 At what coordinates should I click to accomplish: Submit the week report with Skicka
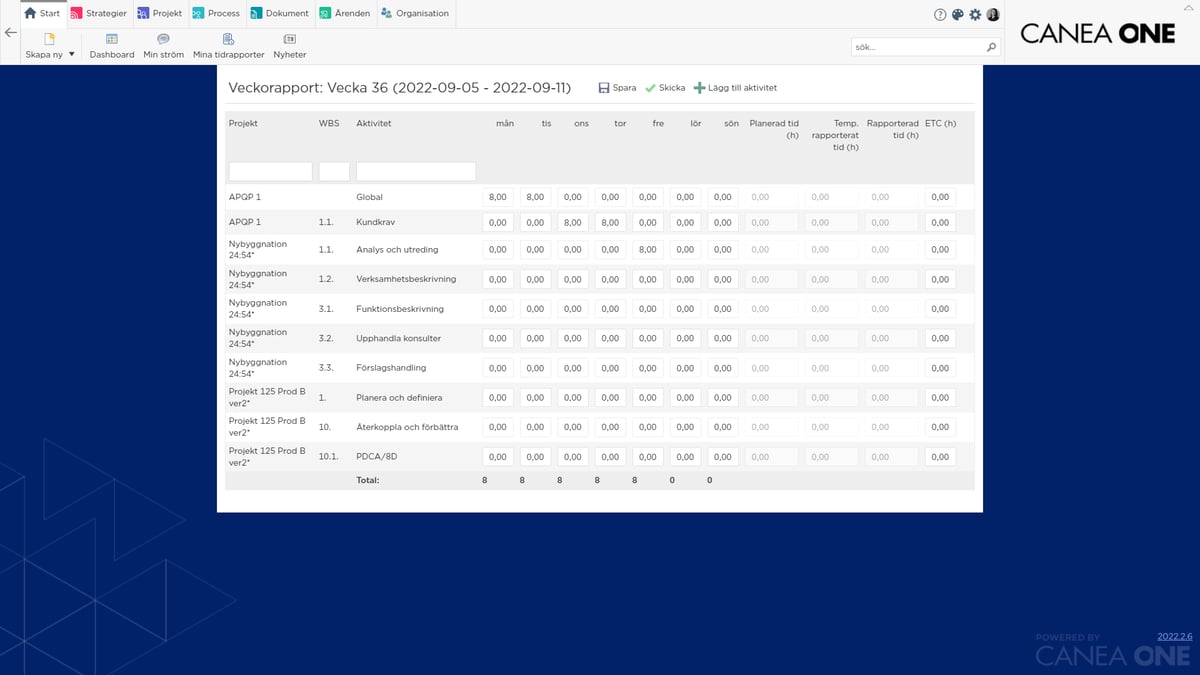click(665, 88)
